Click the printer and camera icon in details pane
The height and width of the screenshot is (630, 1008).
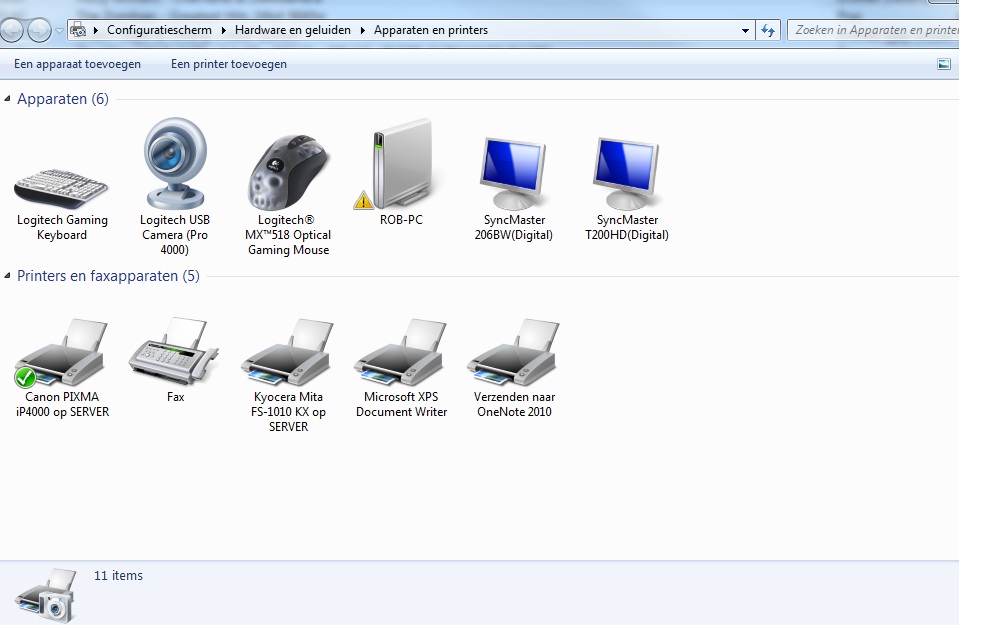click(46, 595)
